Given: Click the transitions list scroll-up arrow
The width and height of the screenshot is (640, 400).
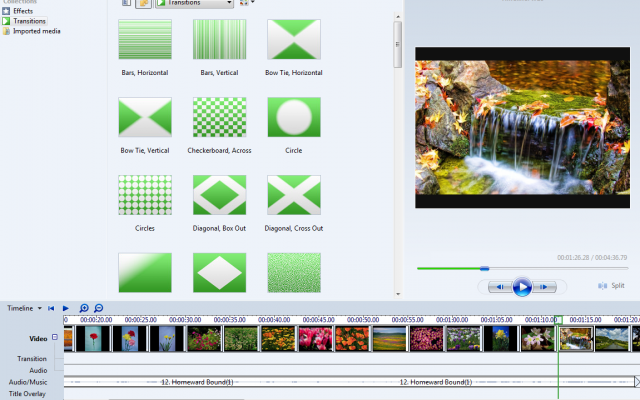Looking at the screenshot, I should click(x=398, y=16).
